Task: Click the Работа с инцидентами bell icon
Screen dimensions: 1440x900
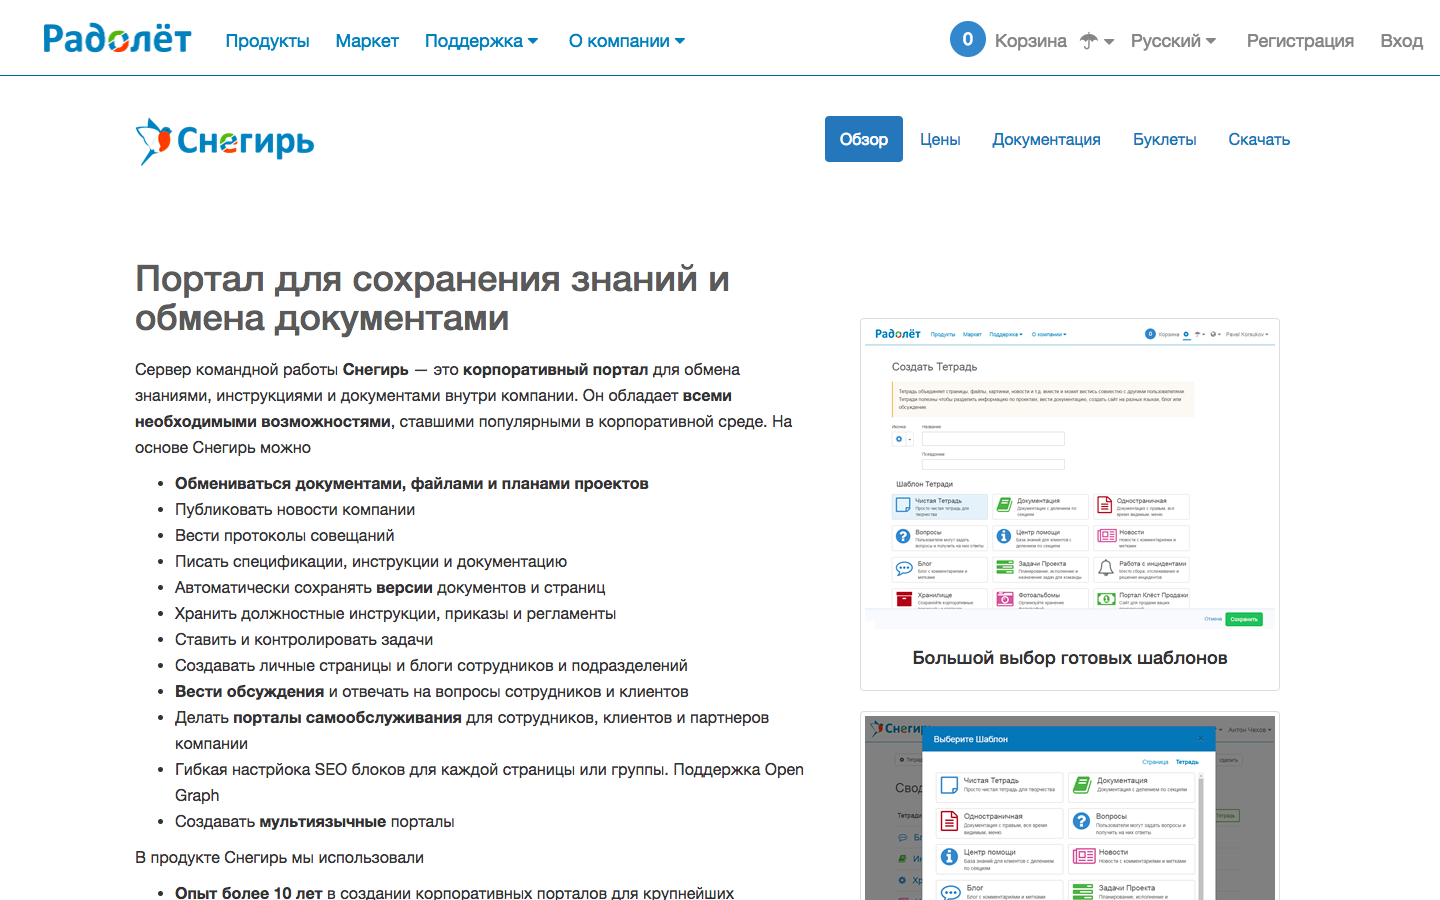Action: point(1106,567)
